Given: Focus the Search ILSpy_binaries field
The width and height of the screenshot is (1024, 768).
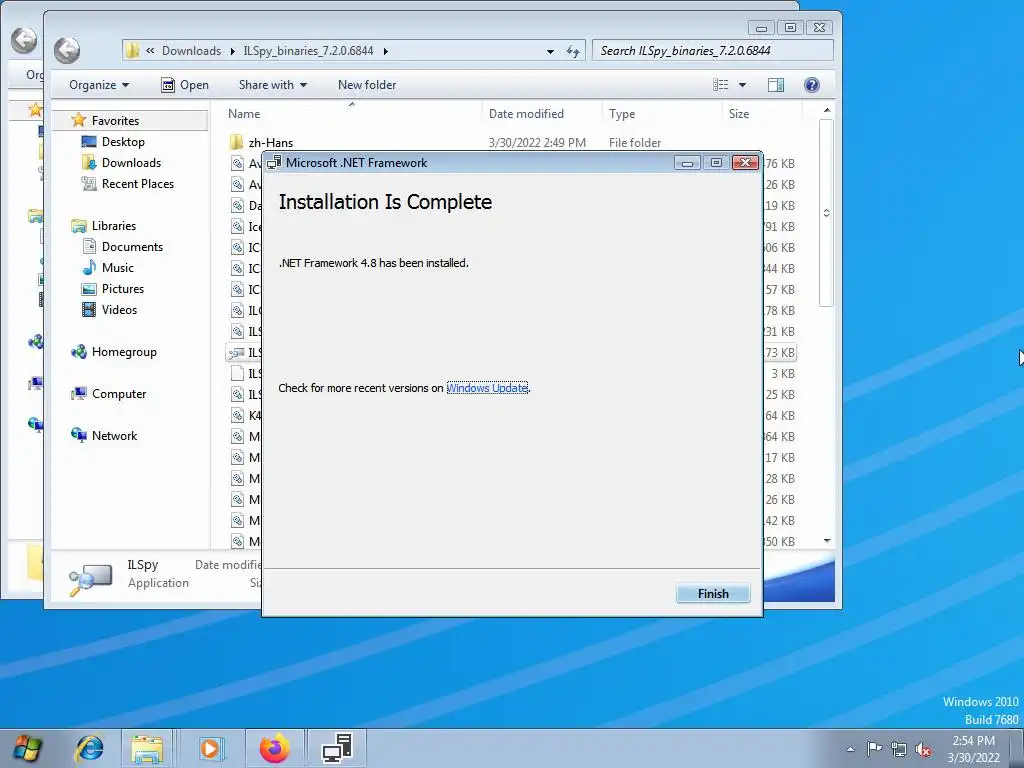Looking at the screenshot, I should click(712, 50).
